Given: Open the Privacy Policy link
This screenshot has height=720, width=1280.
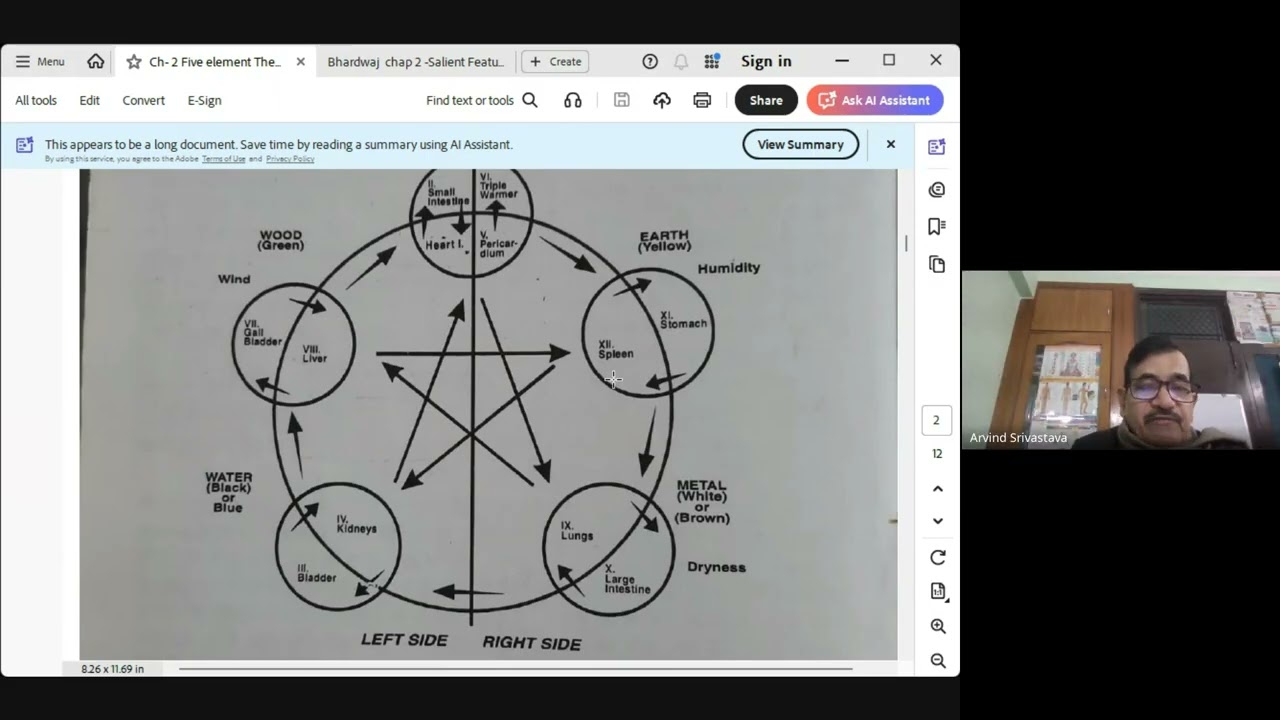Looking at the screenshot, I should point(290,159).
